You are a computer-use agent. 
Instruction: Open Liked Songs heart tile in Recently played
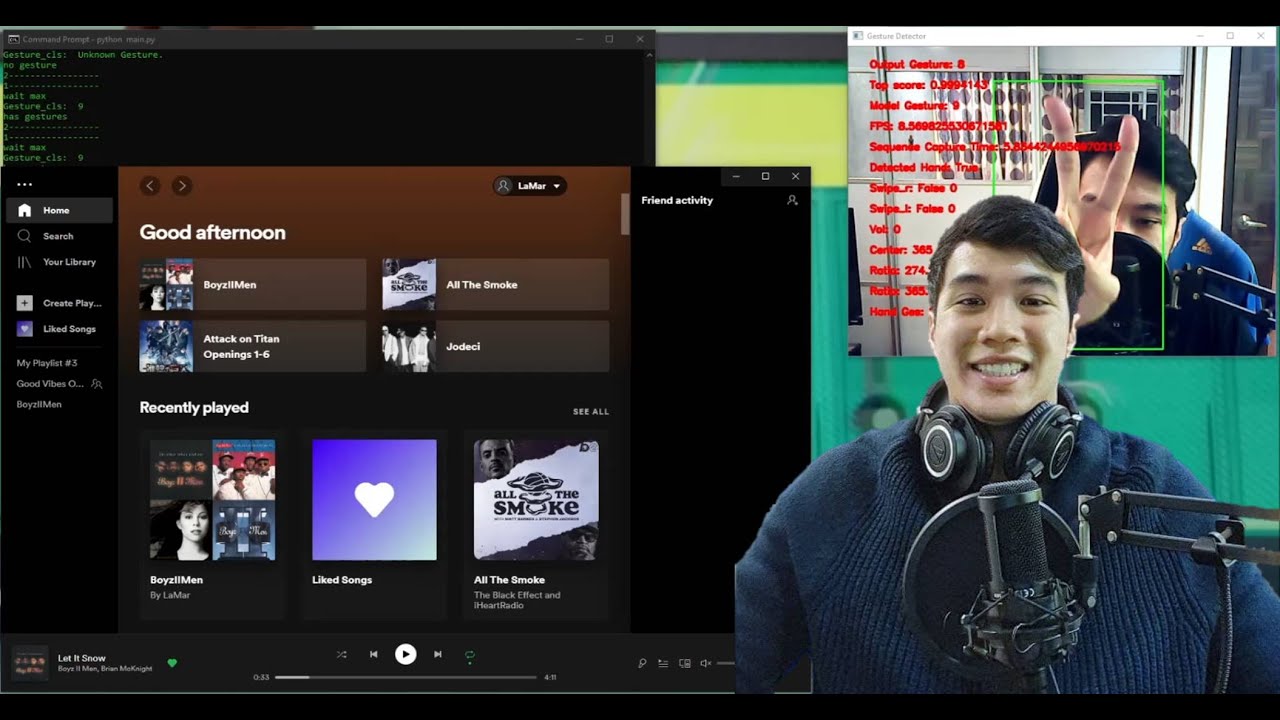pos(374,500)
